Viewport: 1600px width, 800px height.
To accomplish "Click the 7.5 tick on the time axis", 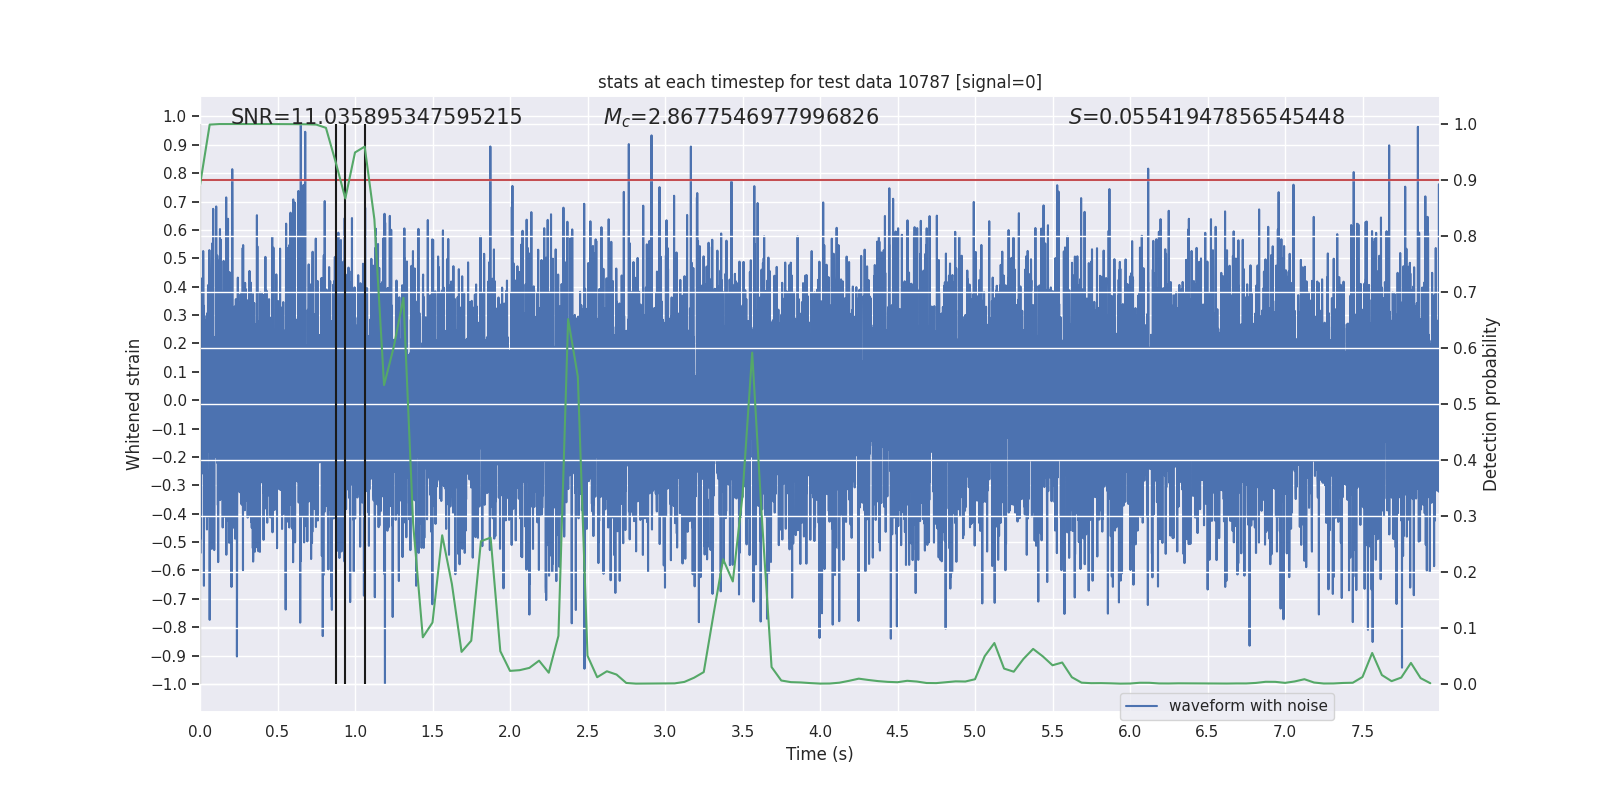I will [x=1362, y=731].
